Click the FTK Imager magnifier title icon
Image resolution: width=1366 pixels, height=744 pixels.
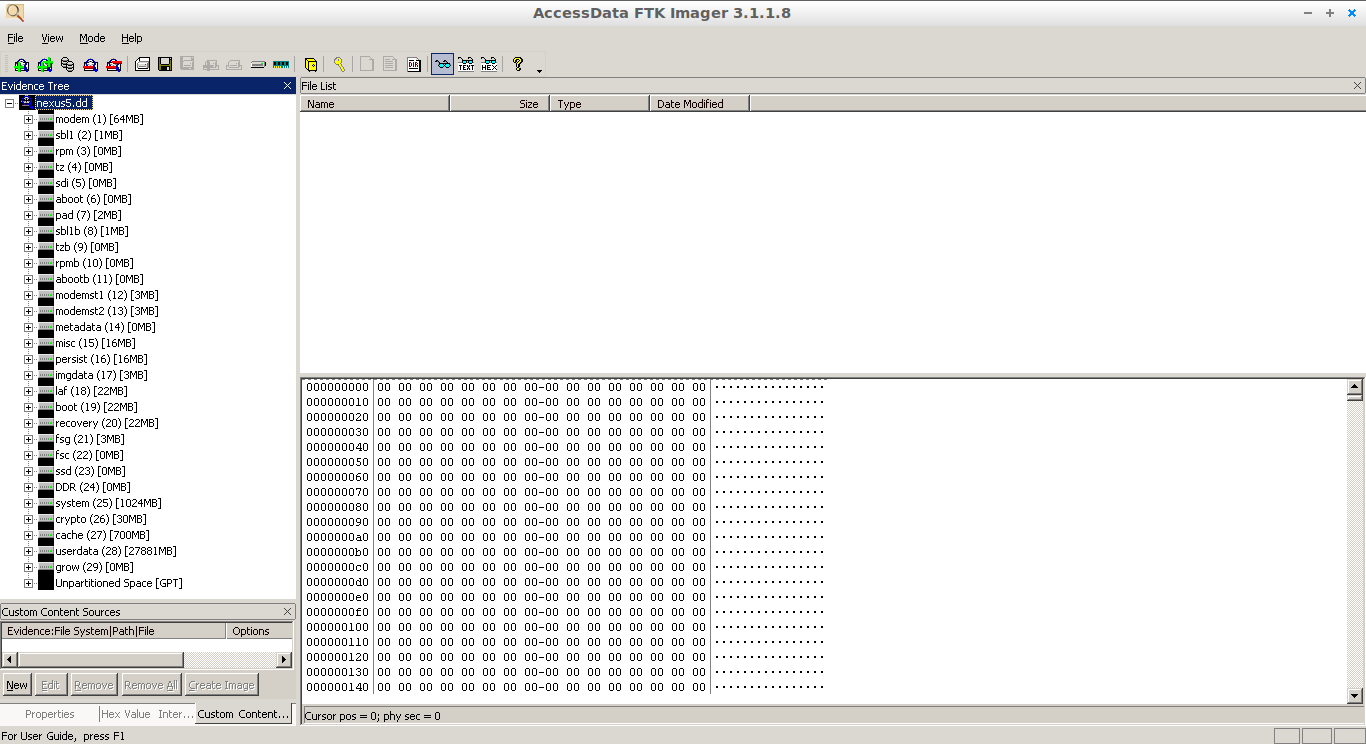[x=14, y=12]
